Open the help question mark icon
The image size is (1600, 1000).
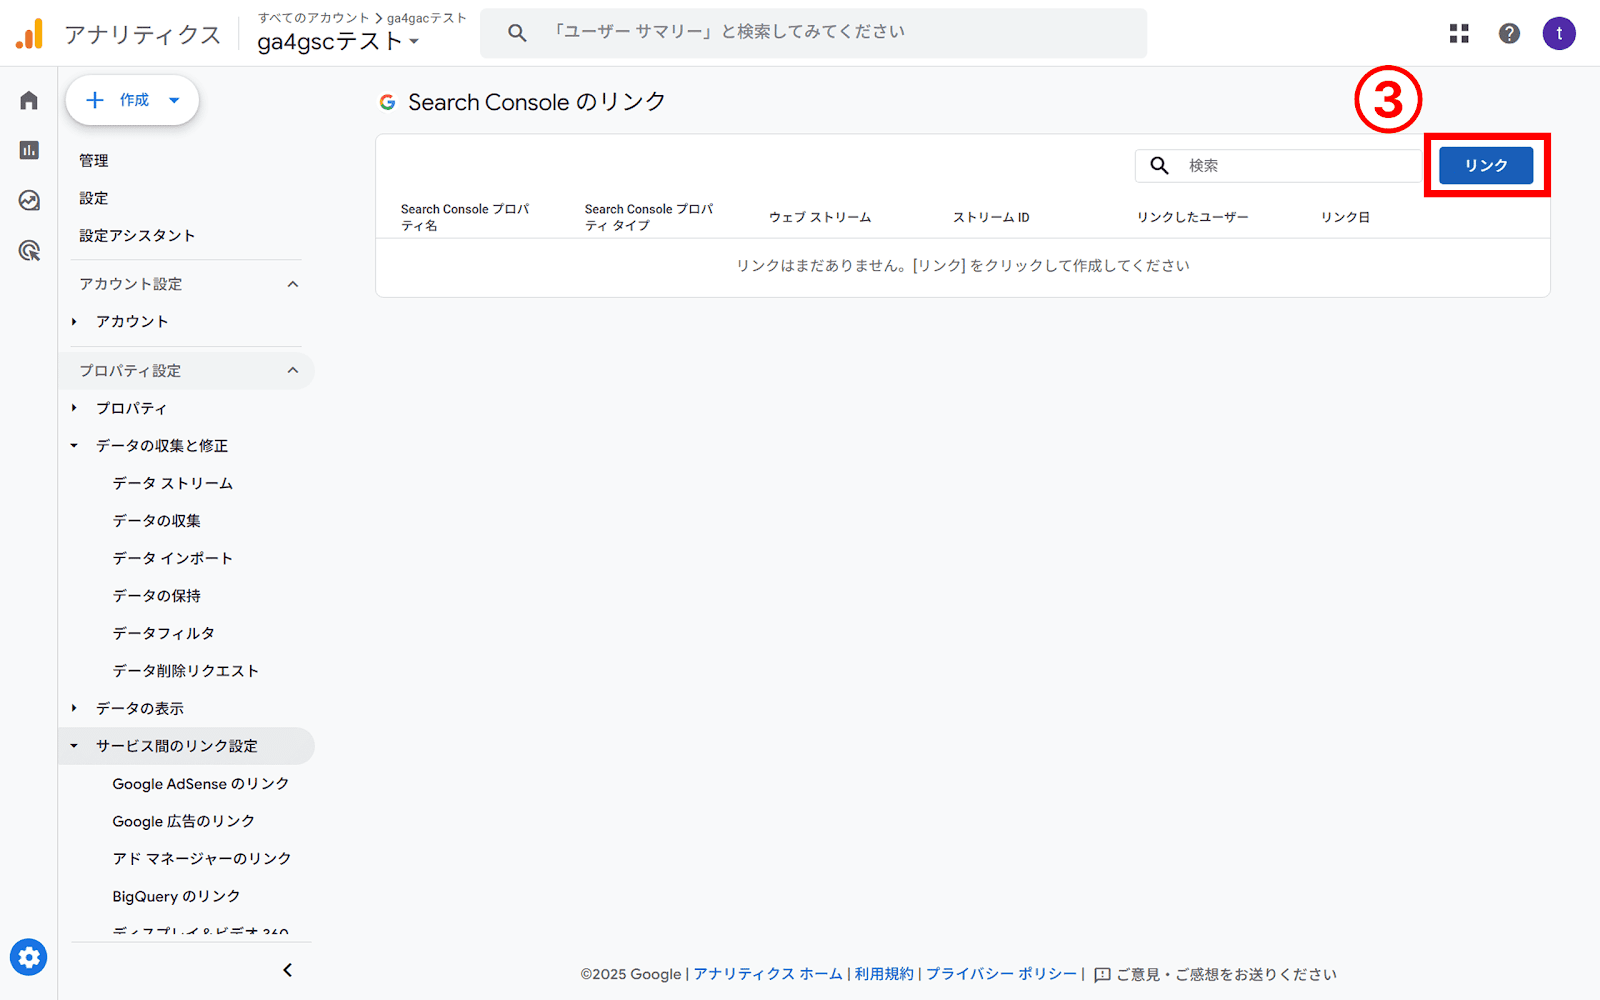click(x=1509, y=33)
